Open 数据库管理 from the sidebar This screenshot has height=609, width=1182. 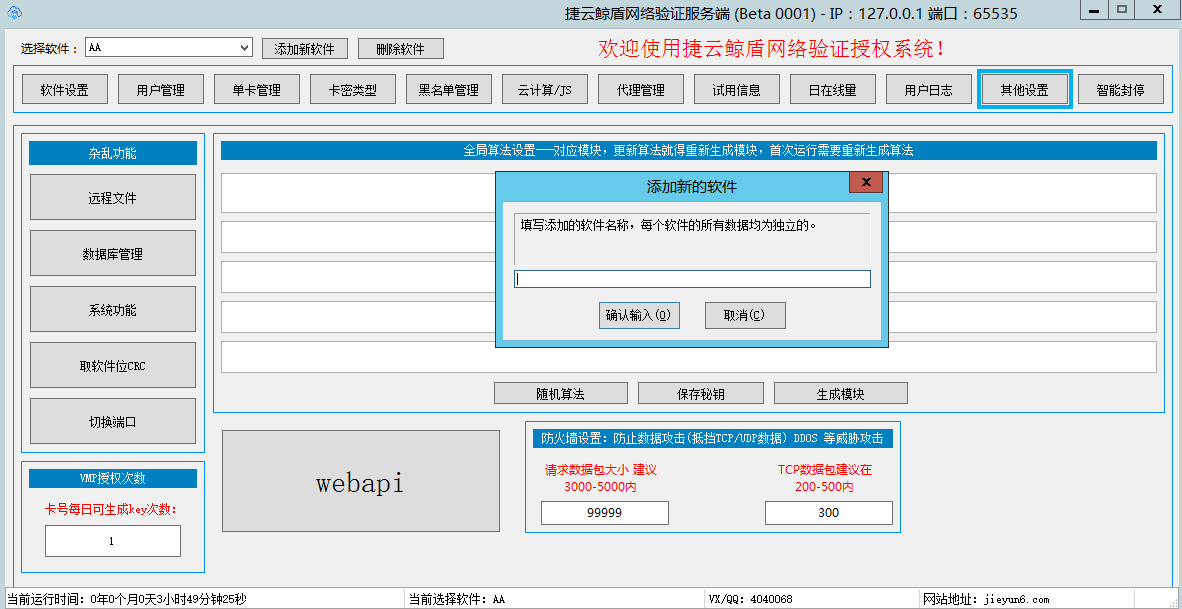tap(112, 253)
